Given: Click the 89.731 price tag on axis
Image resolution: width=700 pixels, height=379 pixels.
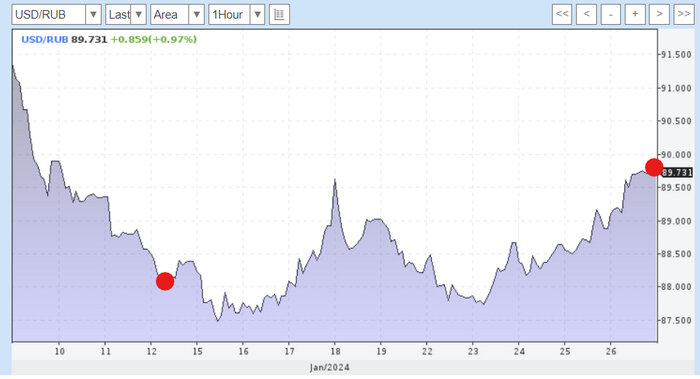Looking at the screenshot, I should click(x=677, y=173).
